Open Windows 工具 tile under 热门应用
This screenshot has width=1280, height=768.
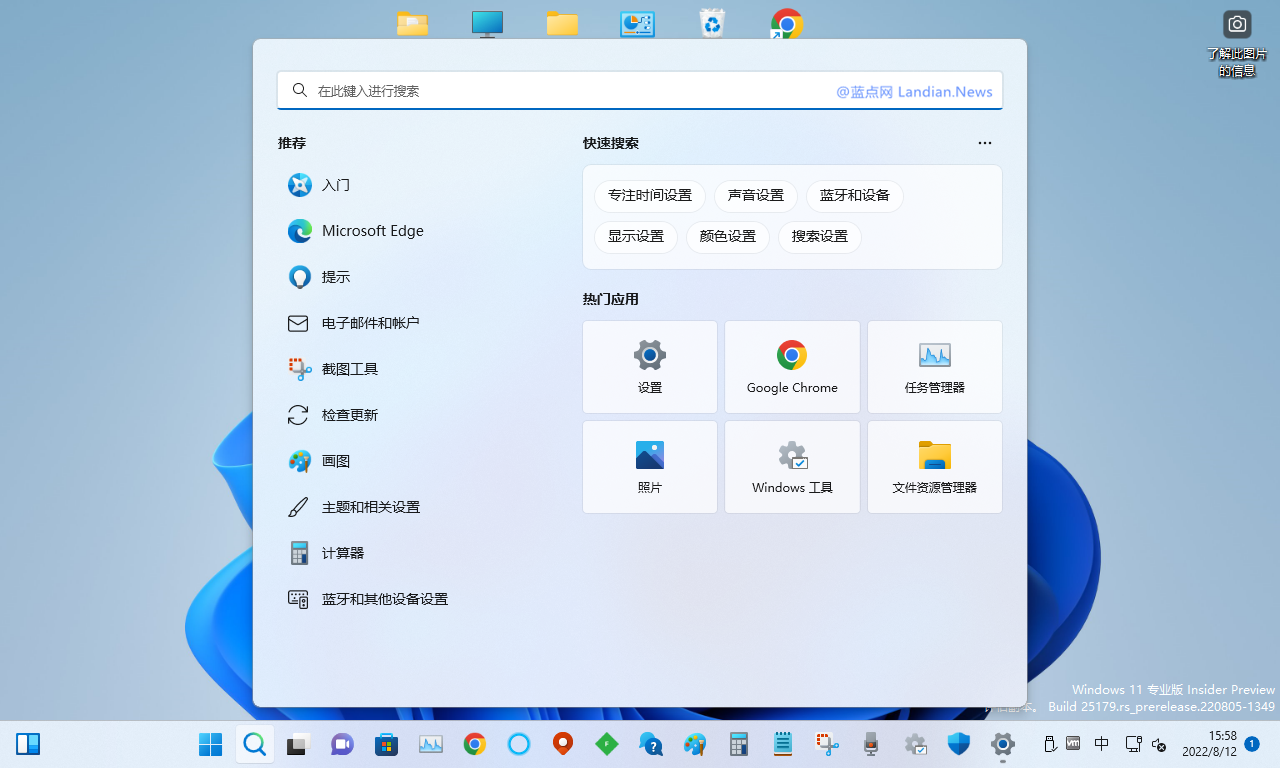[x=792, y=467]
